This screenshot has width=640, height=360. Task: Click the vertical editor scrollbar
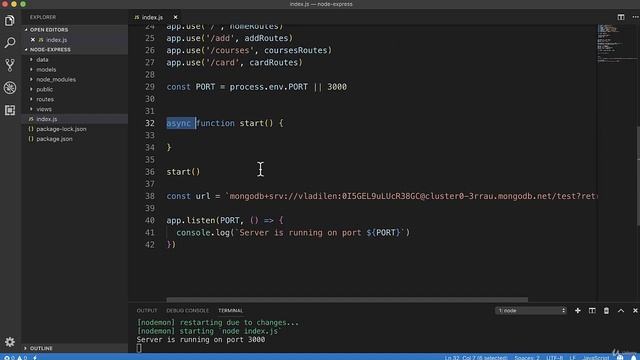click(x=638, y=176)
